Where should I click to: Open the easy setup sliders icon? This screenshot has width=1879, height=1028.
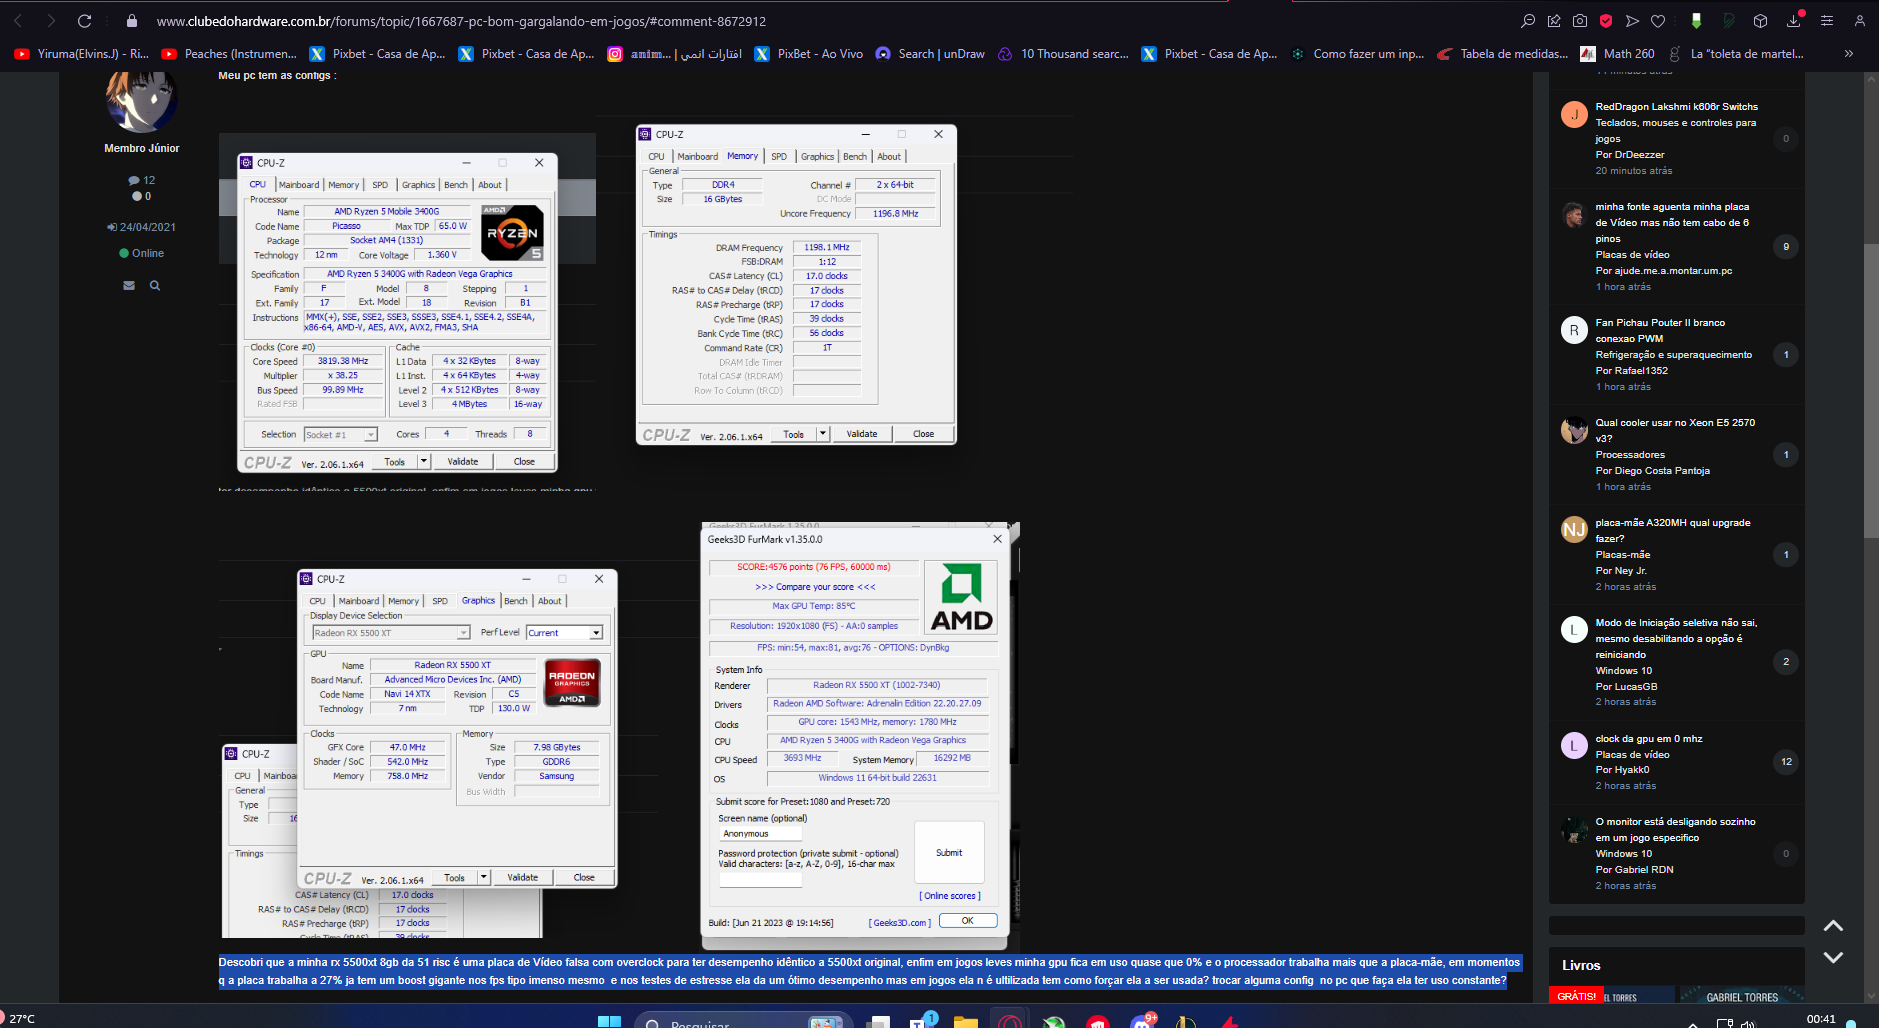(x=1827, y=21)
